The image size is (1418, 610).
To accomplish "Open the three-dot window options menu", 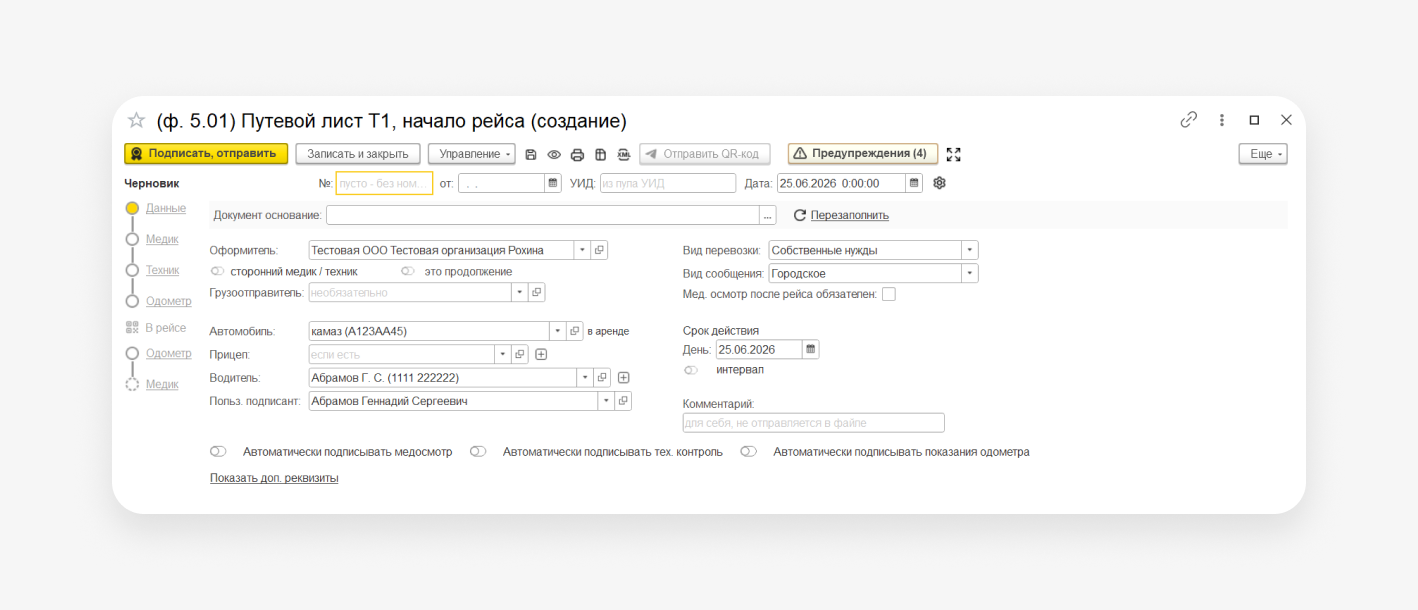I will [x=1222, y=120].
